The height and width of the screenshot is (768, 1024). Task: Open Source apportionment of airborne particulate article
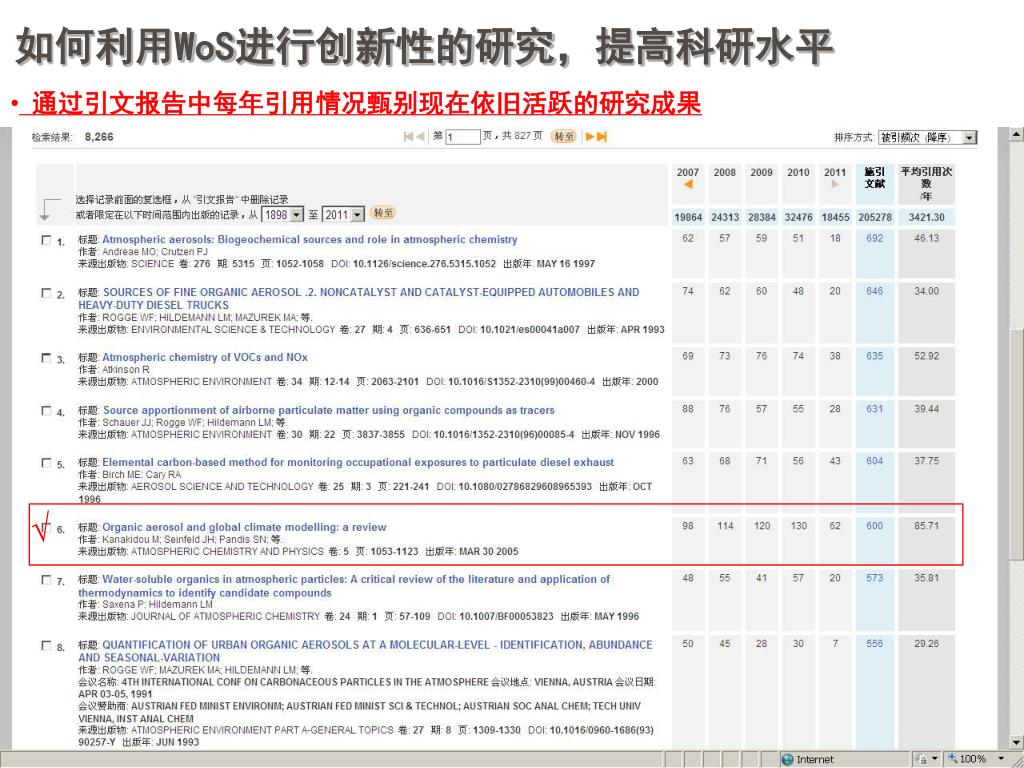point(328,410)
